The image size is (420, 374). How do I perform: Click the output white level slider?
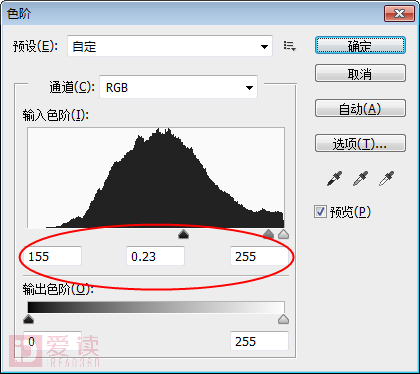click(x=283, y=319)
